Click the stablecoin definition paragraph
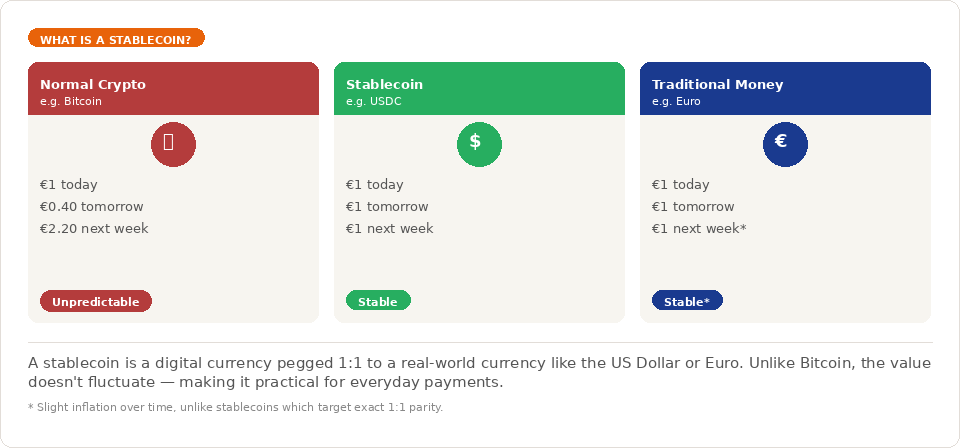 [480, 372]
